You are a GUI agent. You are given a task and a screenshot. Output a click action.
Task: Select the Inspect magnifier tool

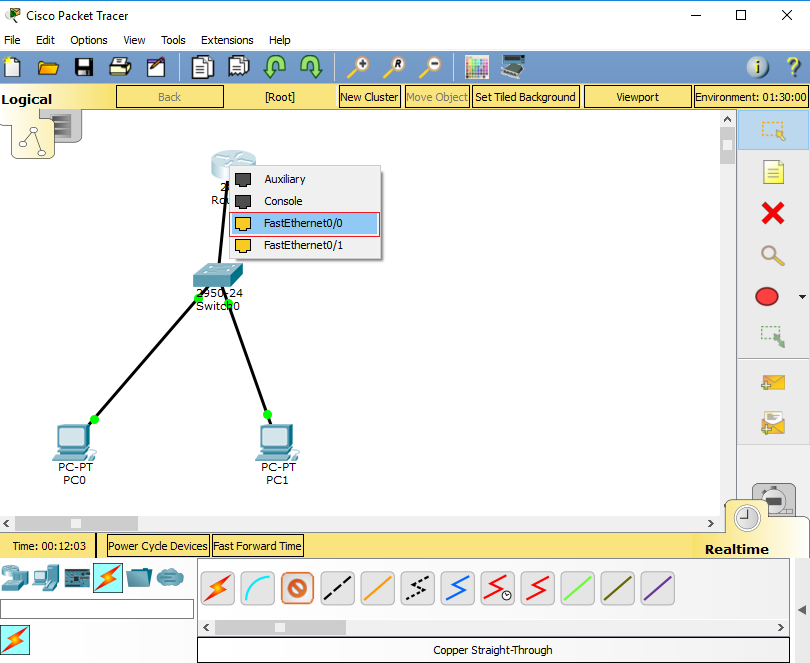770,256
